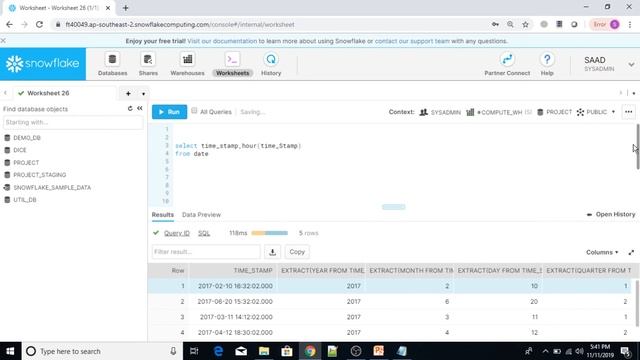Open History panel link
The height and width of the screenshot is (360, 640).
(611, 214)
